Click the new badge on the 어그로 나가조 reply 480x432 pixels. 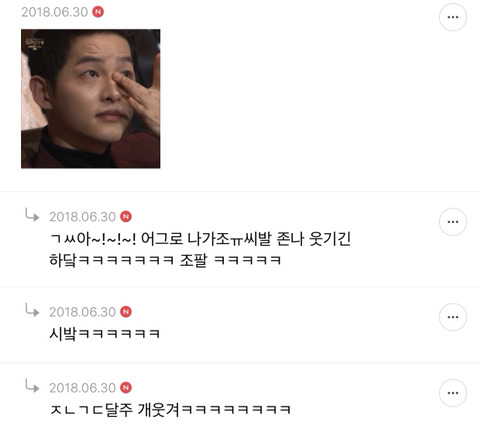tap(126, 217)
